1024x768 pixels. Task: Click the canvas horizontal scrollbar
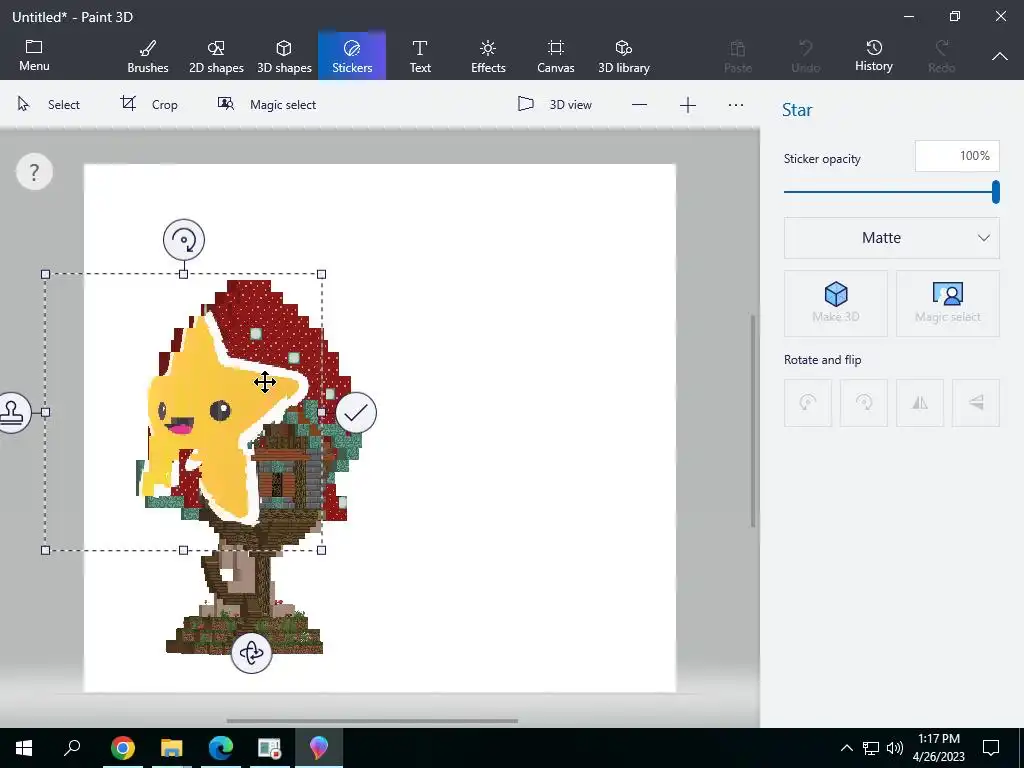click(x=372, y=721)
